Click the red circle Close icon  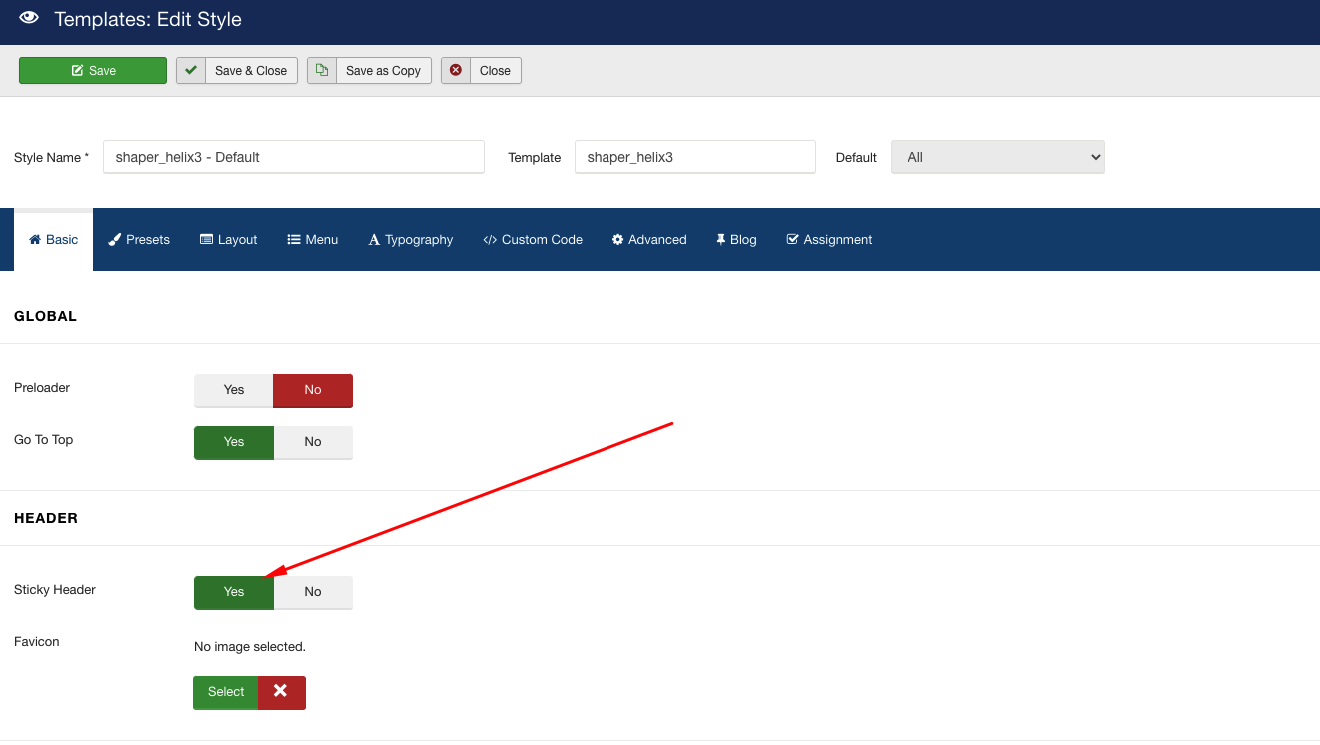pyautogui.click(x=456, y=70)
